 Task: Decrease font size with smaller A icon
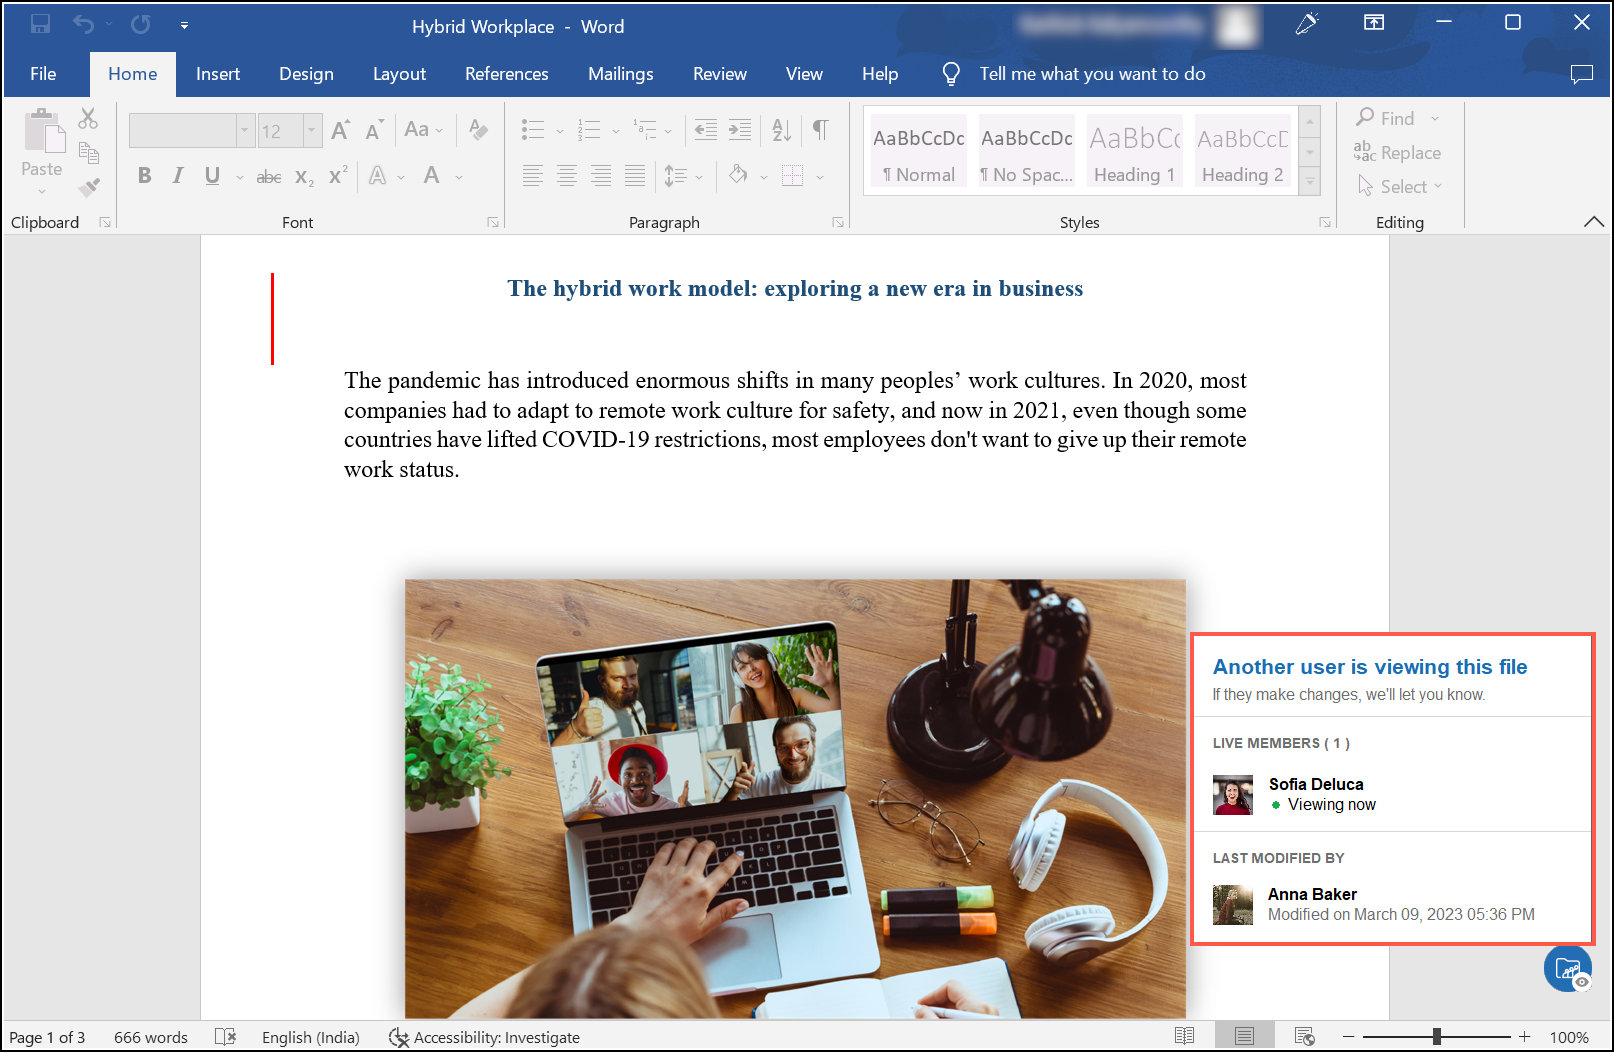point(374,130)
